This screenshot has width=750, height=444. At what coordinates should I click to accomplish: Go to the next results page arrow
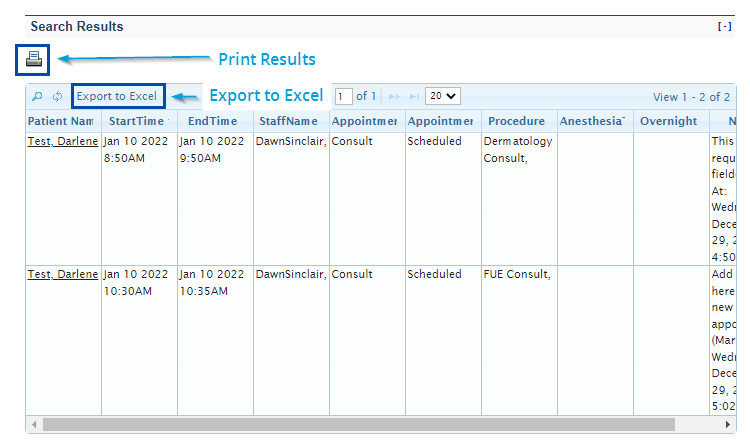pyautogui.click(x=393, y=97)
